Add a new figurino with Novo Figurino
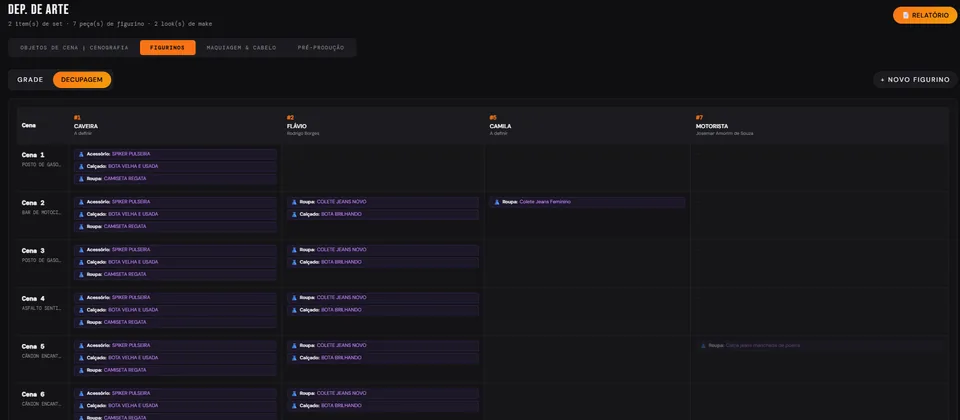 point(915,80)
